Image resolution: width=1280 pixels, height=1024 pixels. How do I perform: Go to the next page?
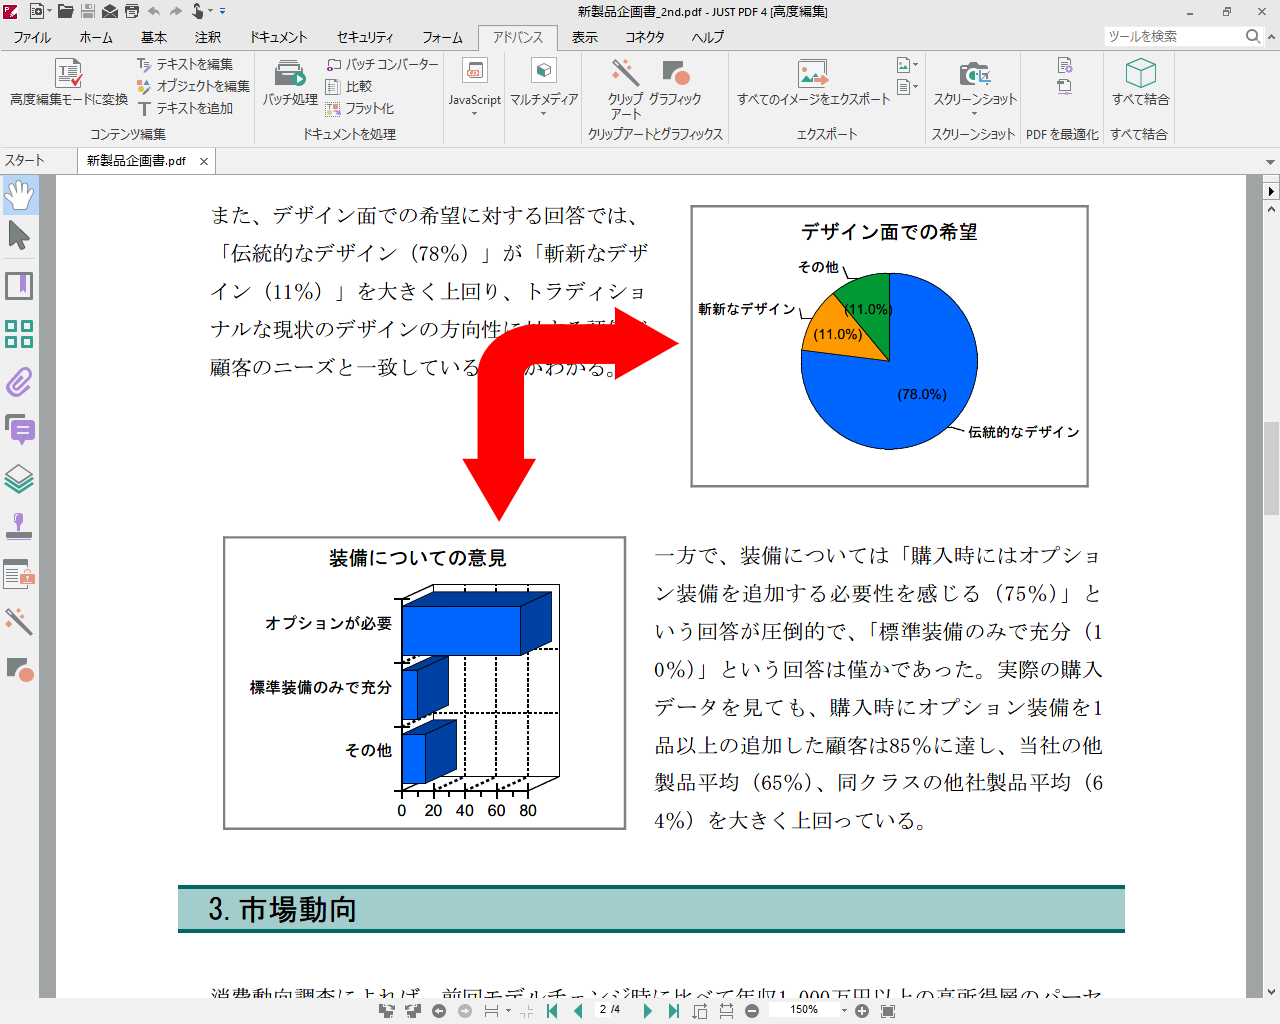tap(647, 1011)
